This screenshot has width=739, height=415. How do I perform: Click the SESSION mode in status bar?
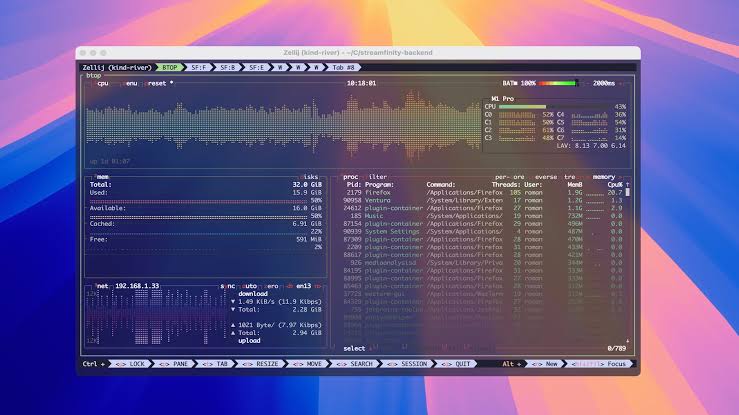pyautogui.click(x=407, y=364)
